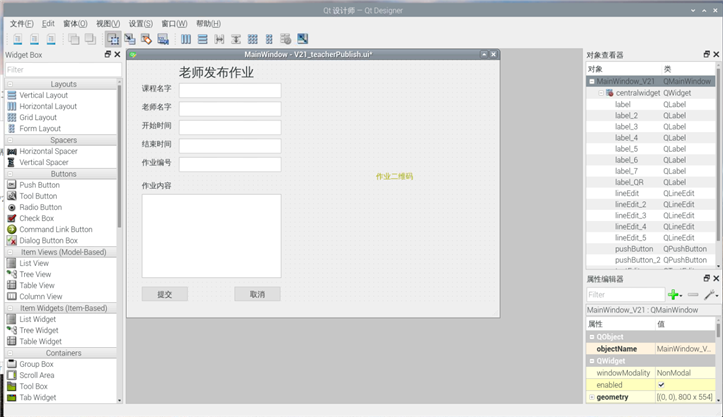Click the New form toolbar icon
Screen dimensions: 723x417
pos(18,39)
